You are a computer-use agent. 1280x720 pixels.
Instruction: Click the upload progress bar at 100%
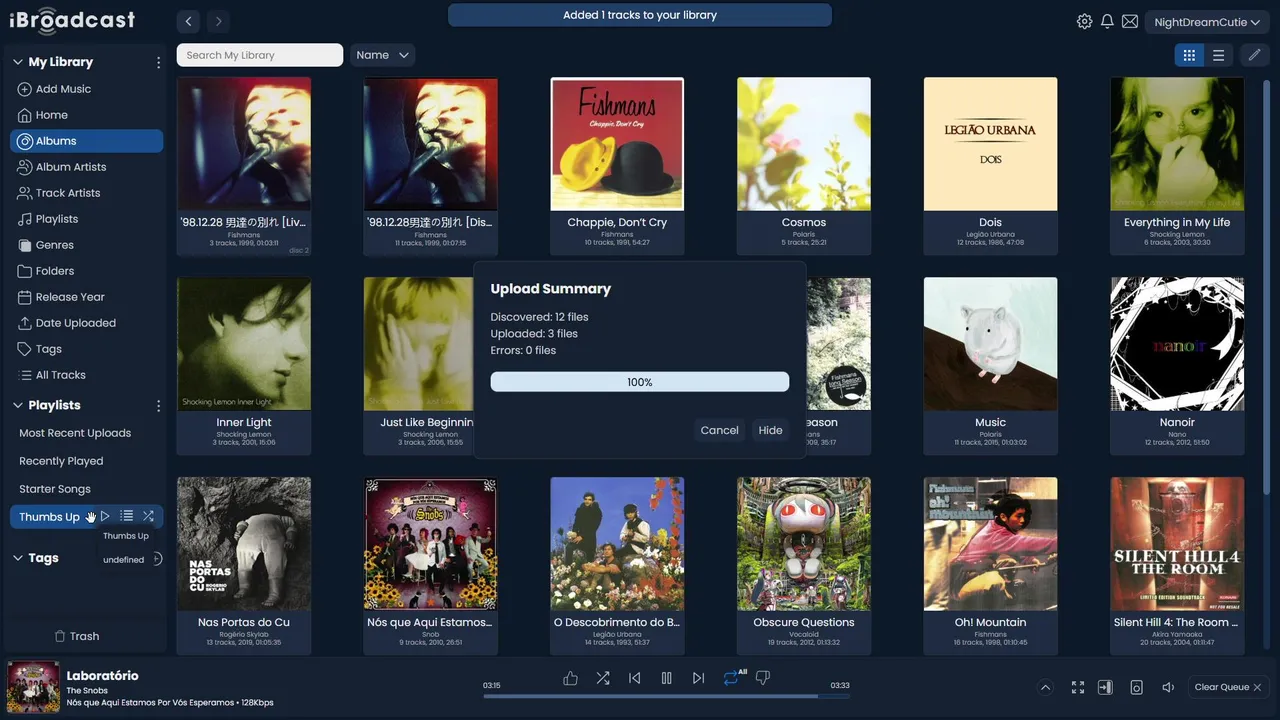(x=640, y=382)
